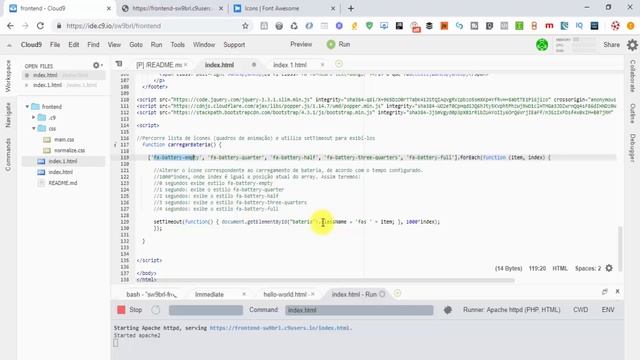Screen dimensions: 640x360
Task: Open the Find menu
Action: tap(93, 44)
